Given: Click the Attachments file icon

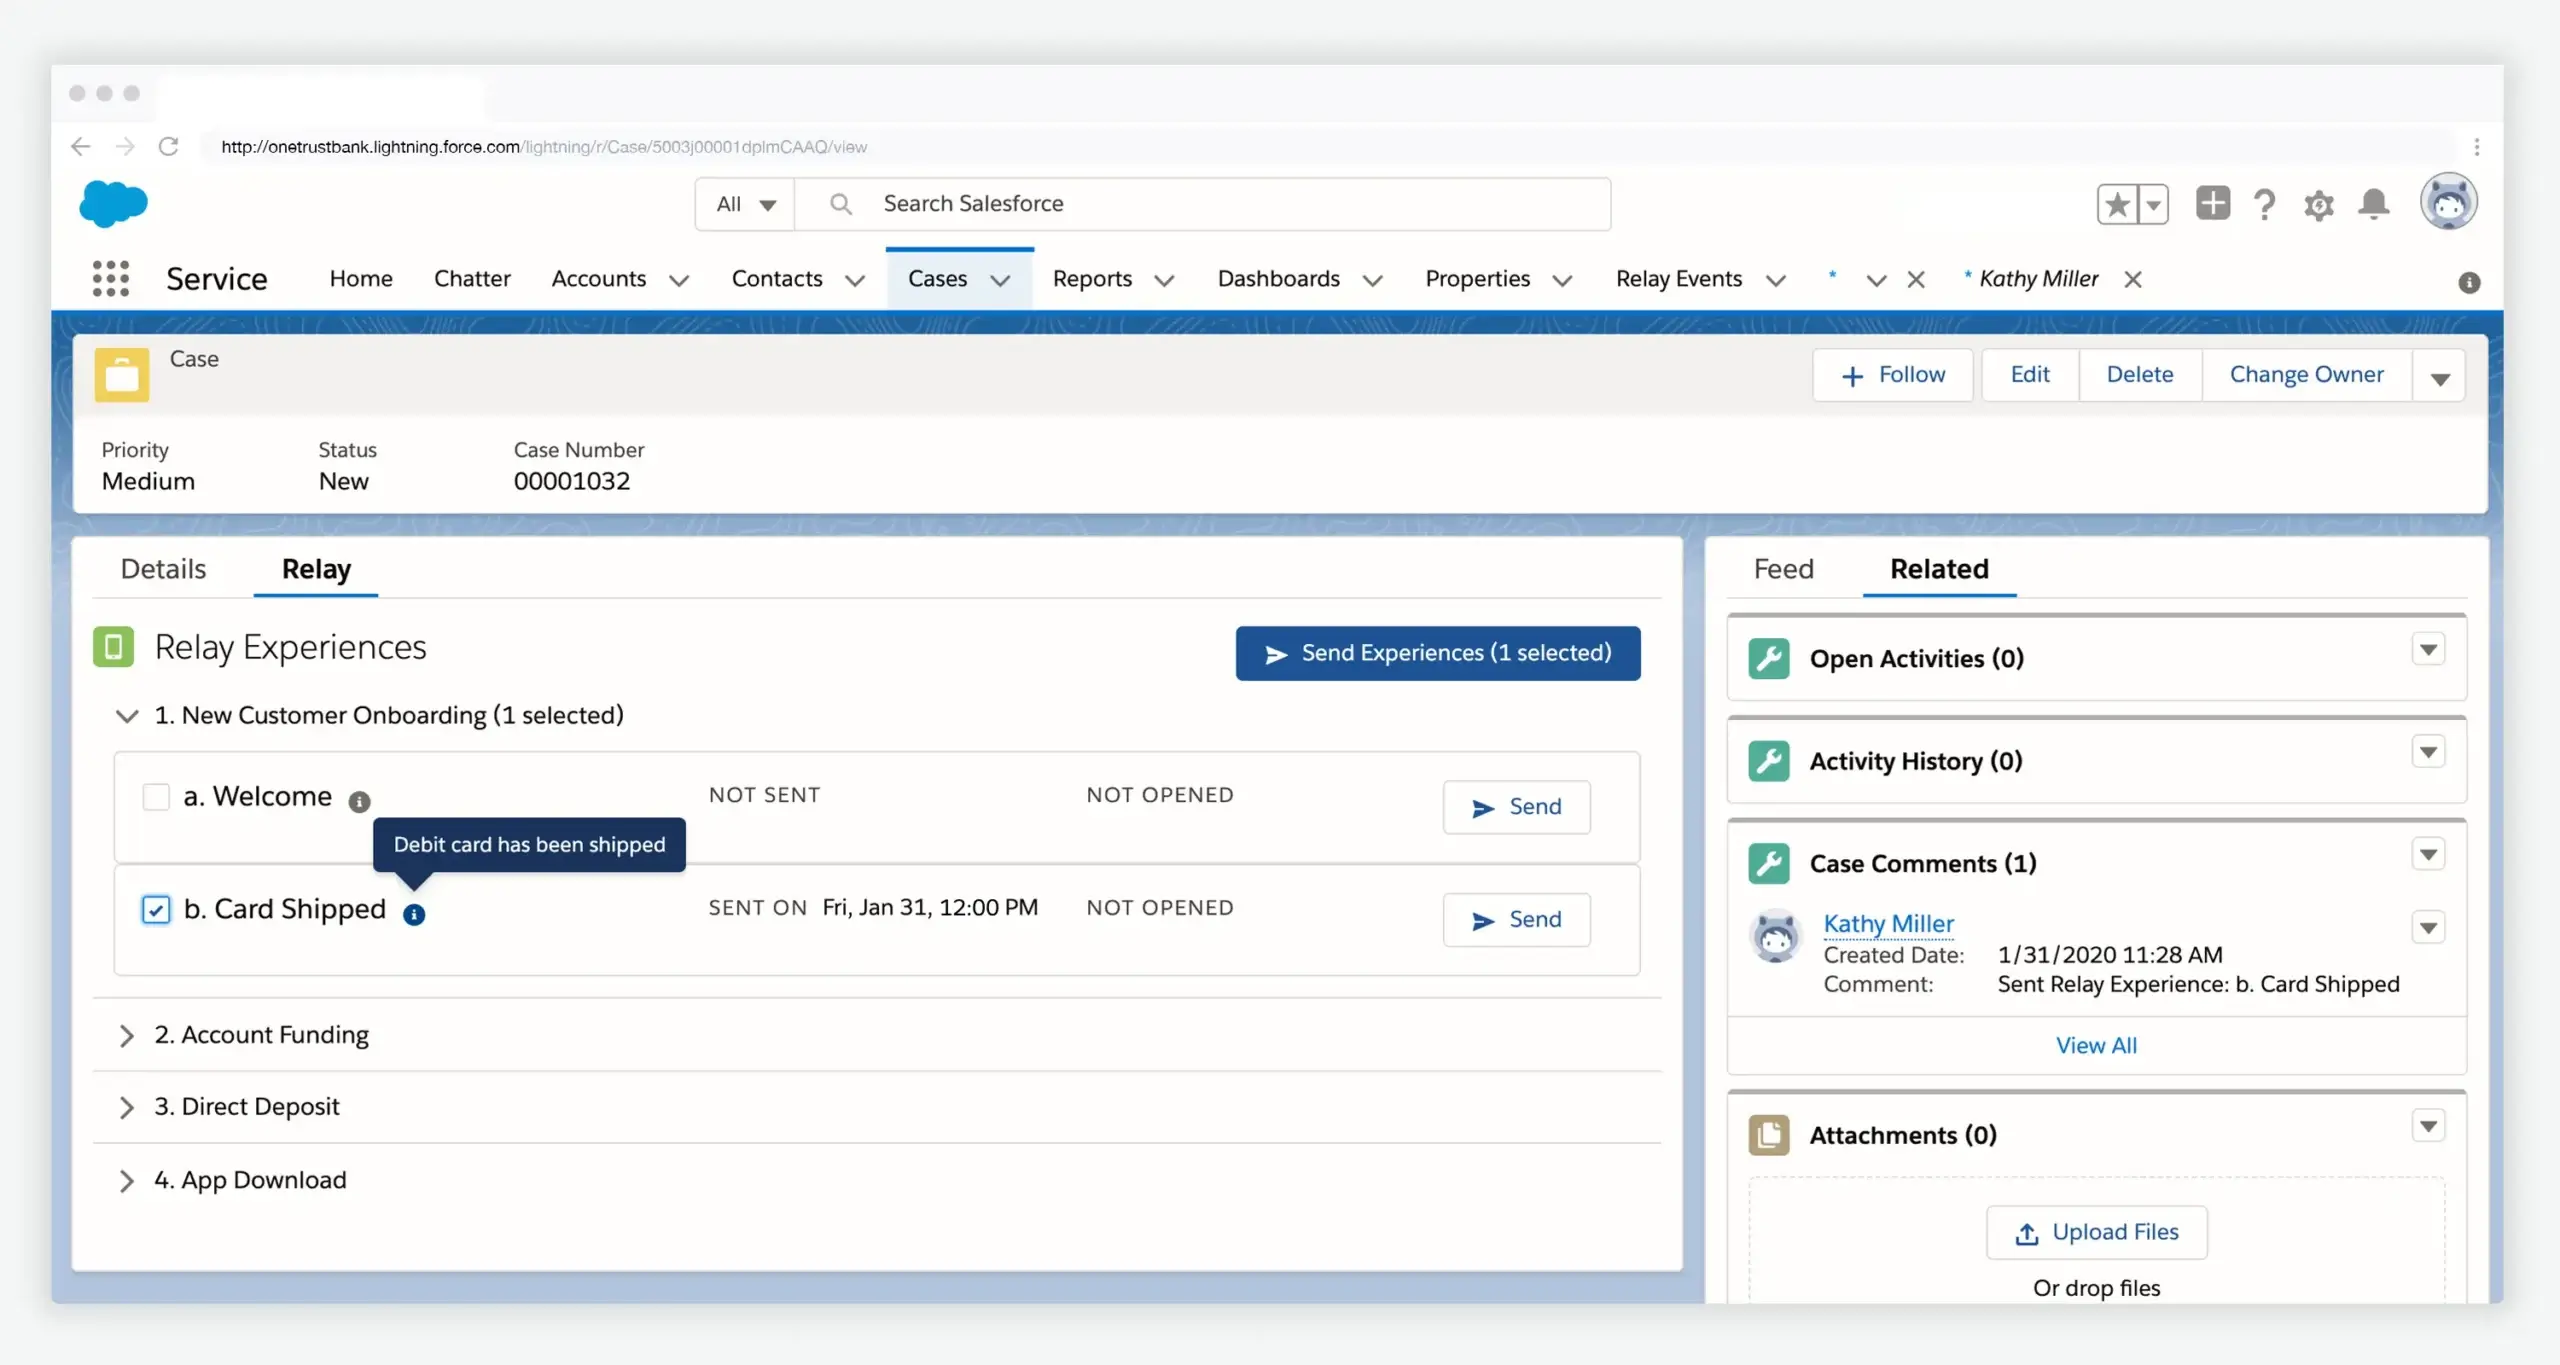Looking at the screenshot, I should 1769,1135.
